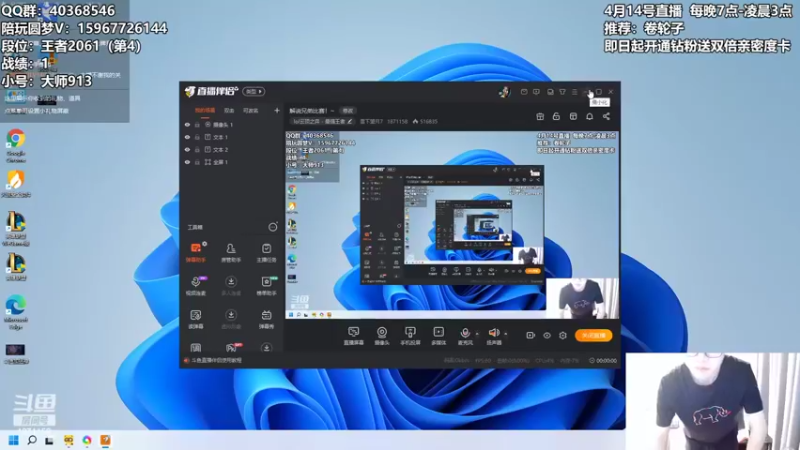
Task: Add a 多媒体 media source
Action: pos(438,336)
